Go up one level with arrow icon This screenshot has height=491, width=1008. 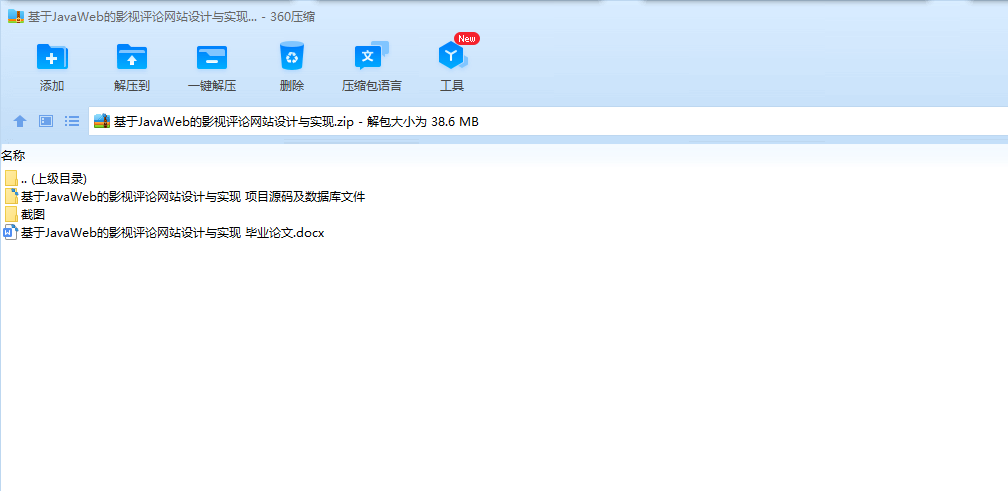(x=20, y=121)
